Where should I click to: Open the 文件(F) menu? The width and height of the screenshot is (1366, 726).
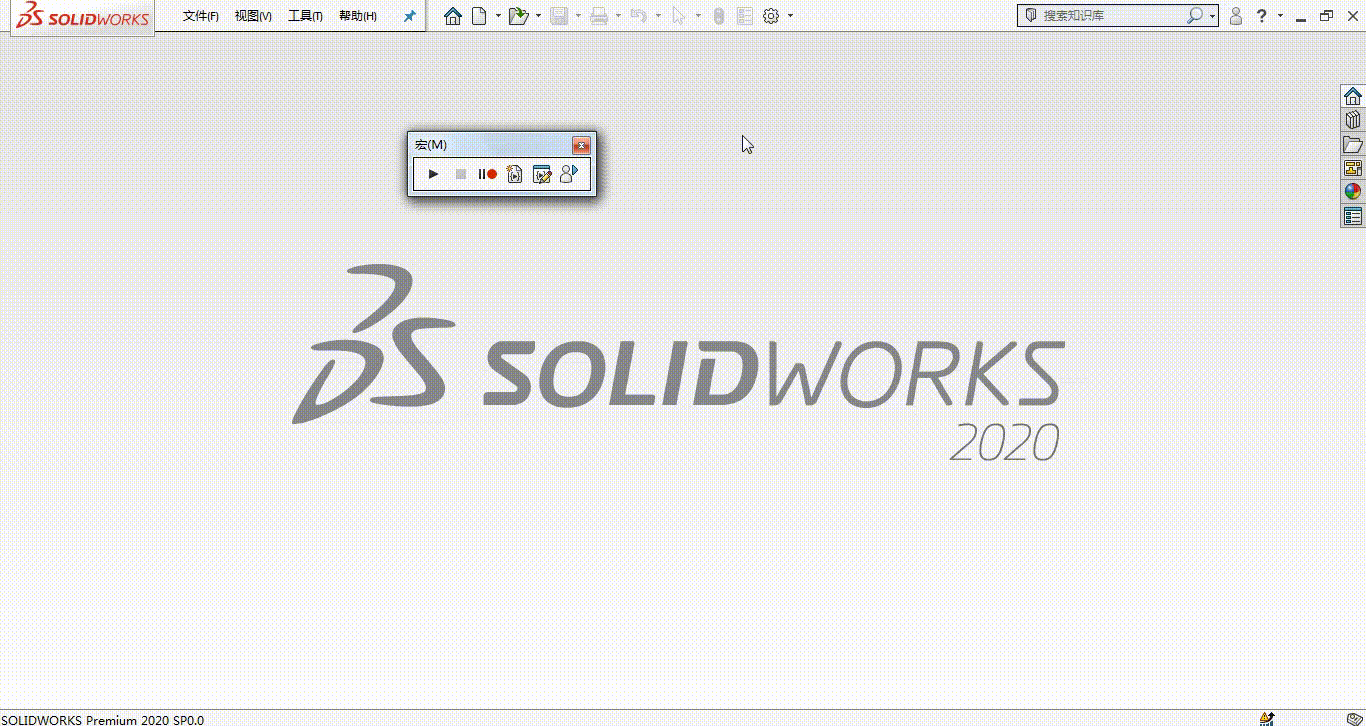pyautogui.click(x=201, y=16)
